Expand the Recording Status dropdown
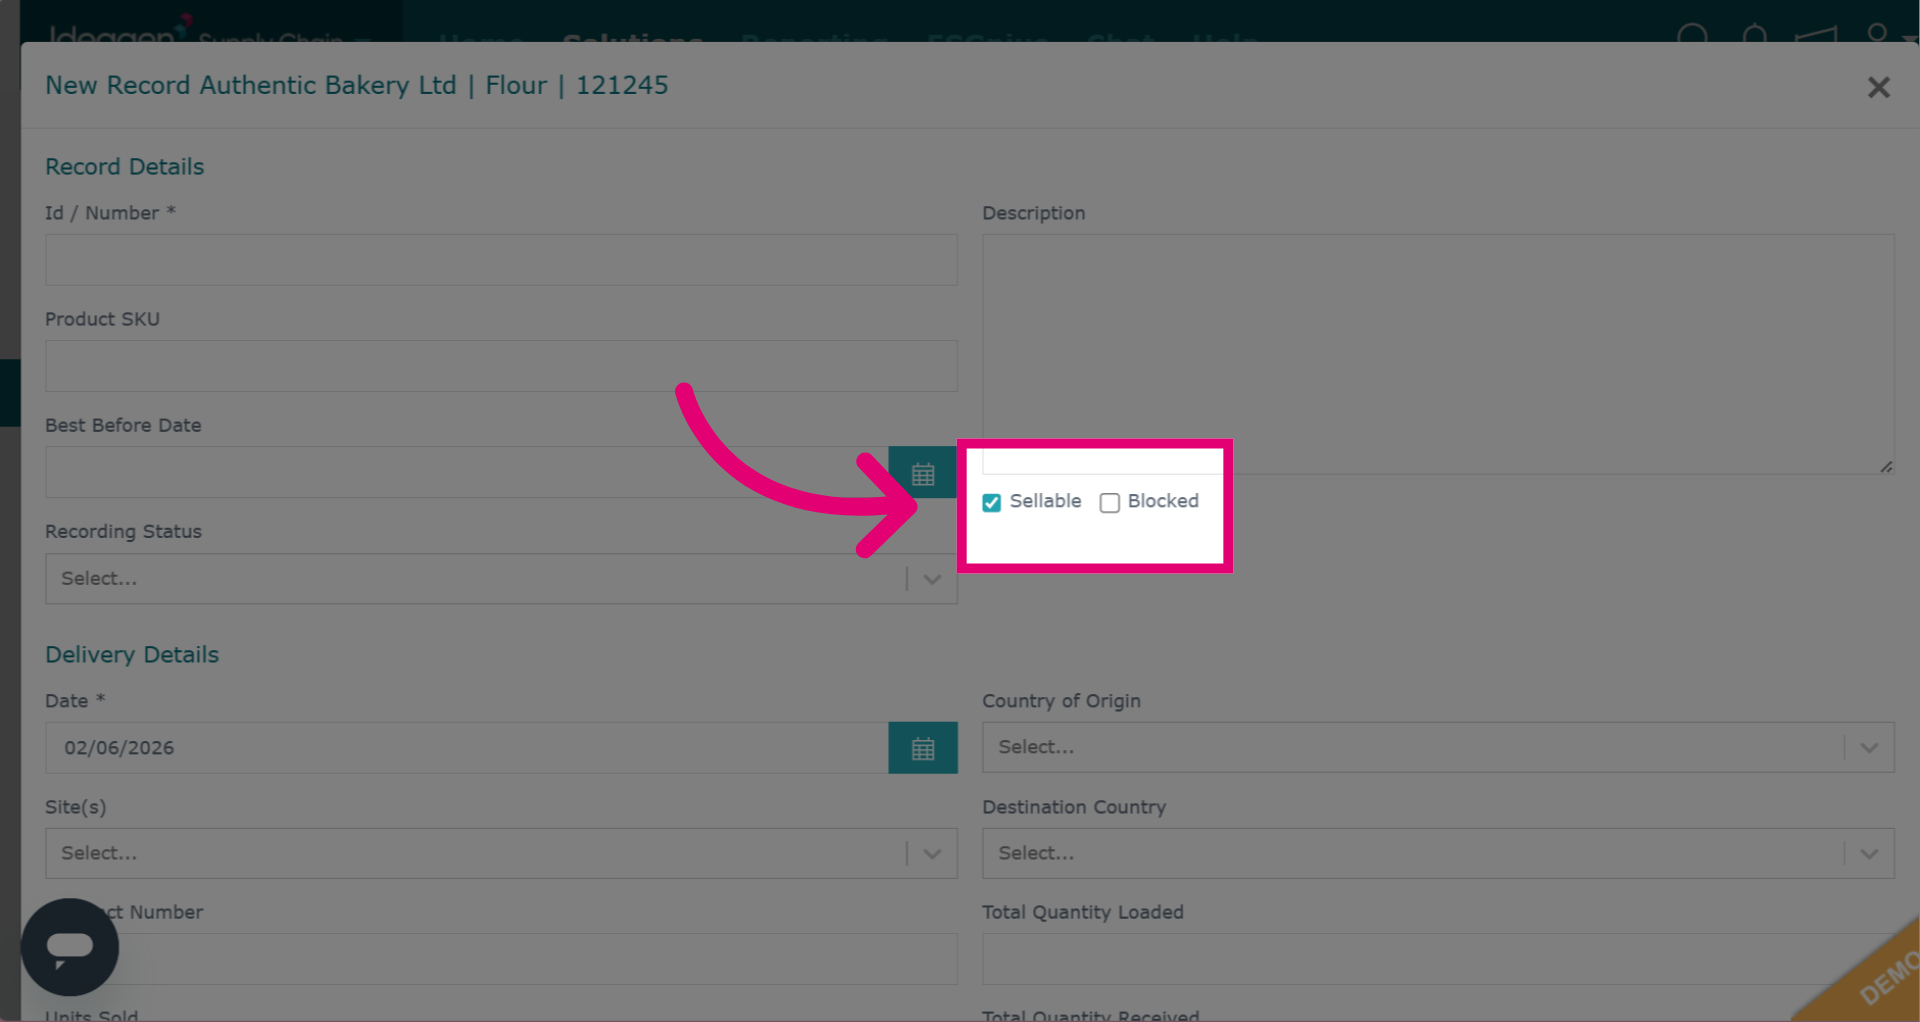Screen dimensions: 1920x1022 501,579
